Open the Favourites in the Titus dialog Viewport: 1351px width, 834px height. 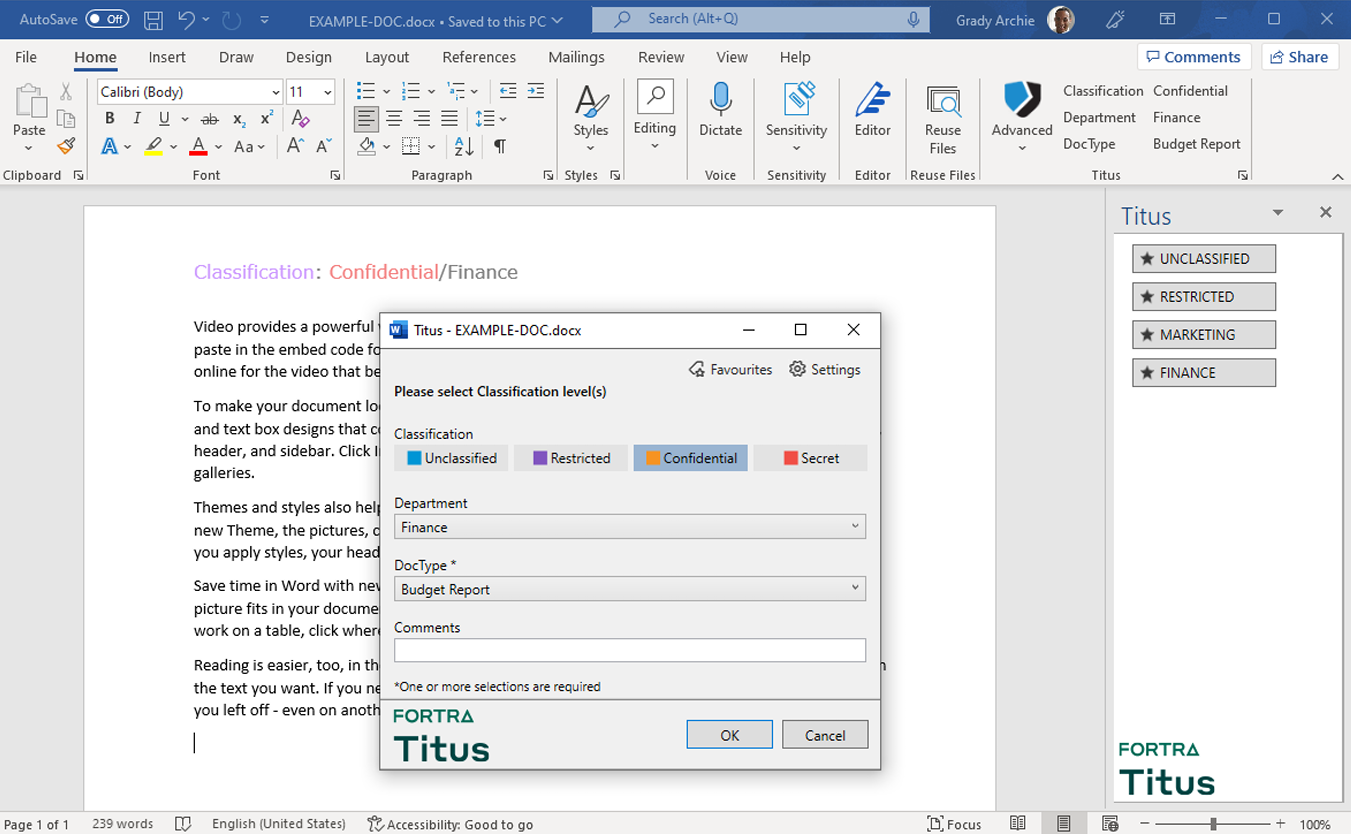pos(731,369)
